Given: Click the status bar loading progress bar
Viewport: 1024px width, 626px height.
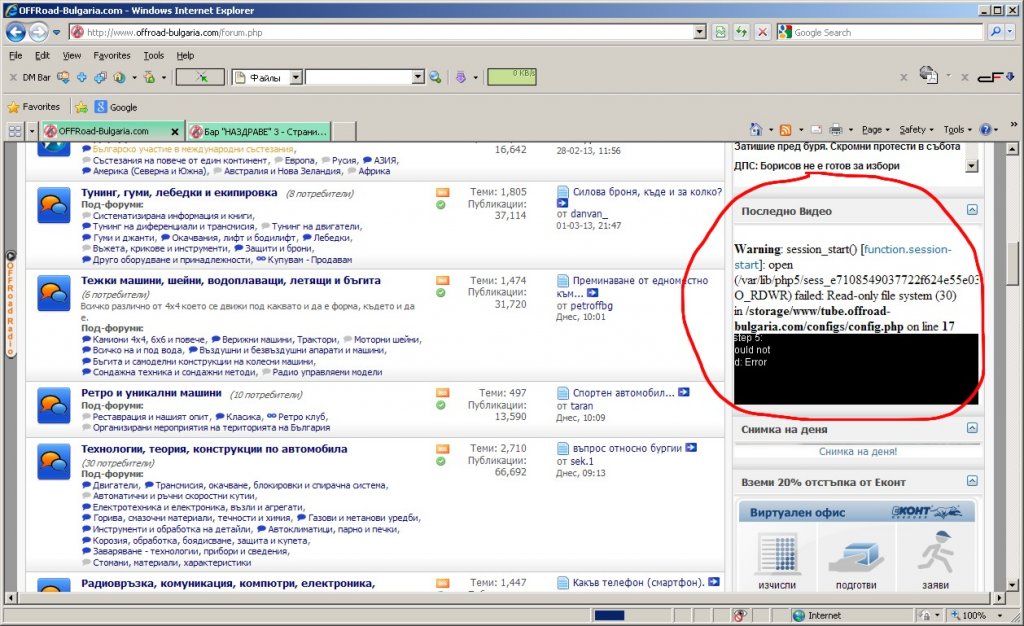Looking at the screenshot, I should tap(633, 615).
